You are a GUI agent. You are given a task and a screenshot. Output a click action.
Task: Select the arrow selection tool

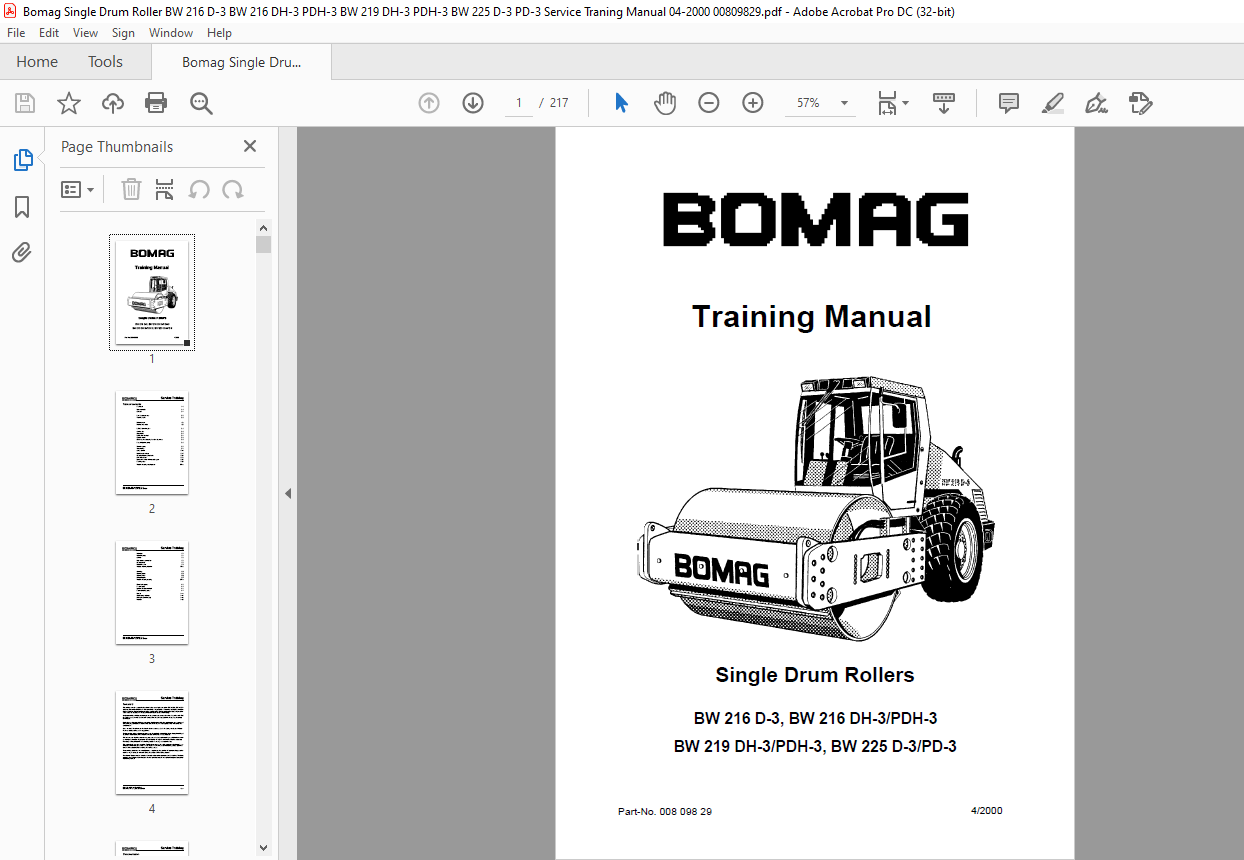[x=621, y=103]
